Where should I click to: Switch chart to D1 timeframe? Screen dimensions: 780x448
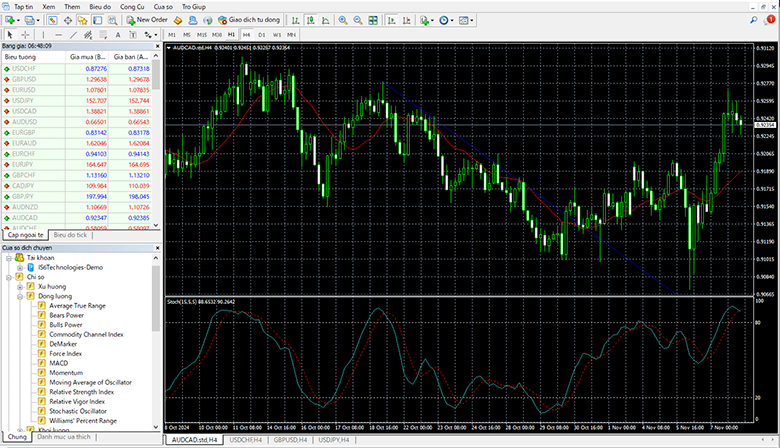point(262,35)
